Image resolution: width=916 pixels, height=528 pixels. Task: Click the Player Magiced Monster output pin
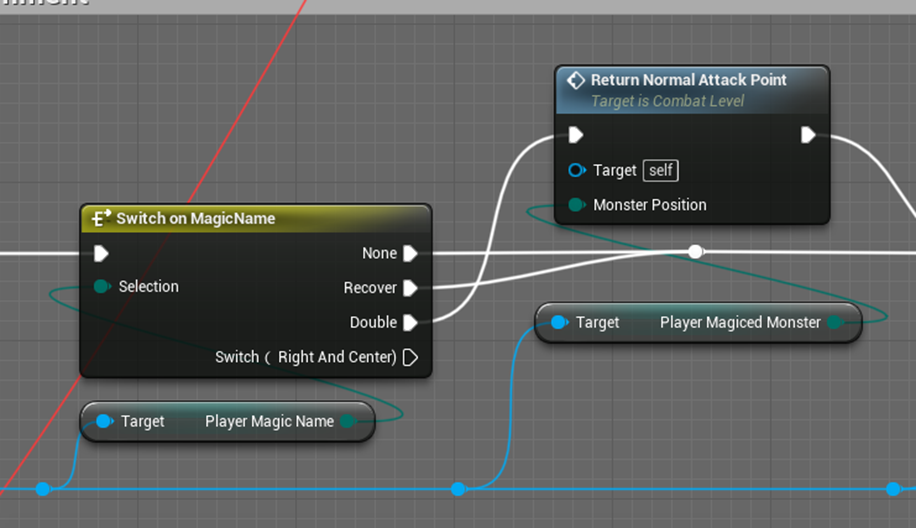(x=835, y=322)
